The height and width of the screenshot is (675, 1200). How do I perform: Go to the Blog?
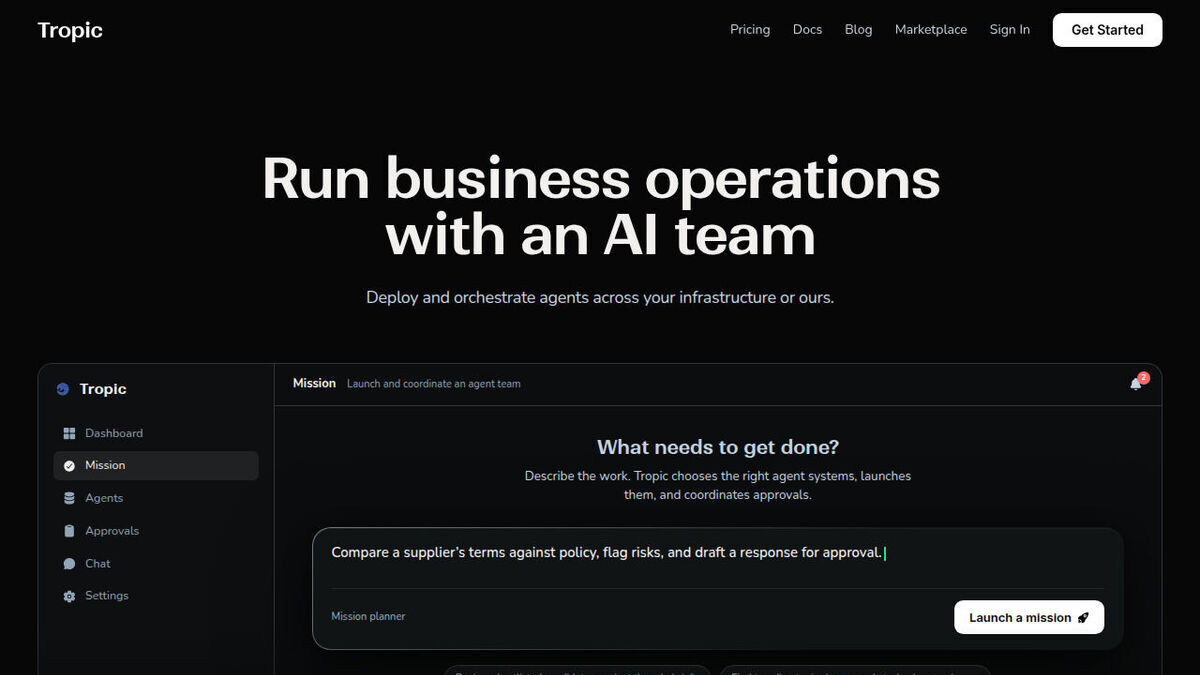click(x=858, y=30)
